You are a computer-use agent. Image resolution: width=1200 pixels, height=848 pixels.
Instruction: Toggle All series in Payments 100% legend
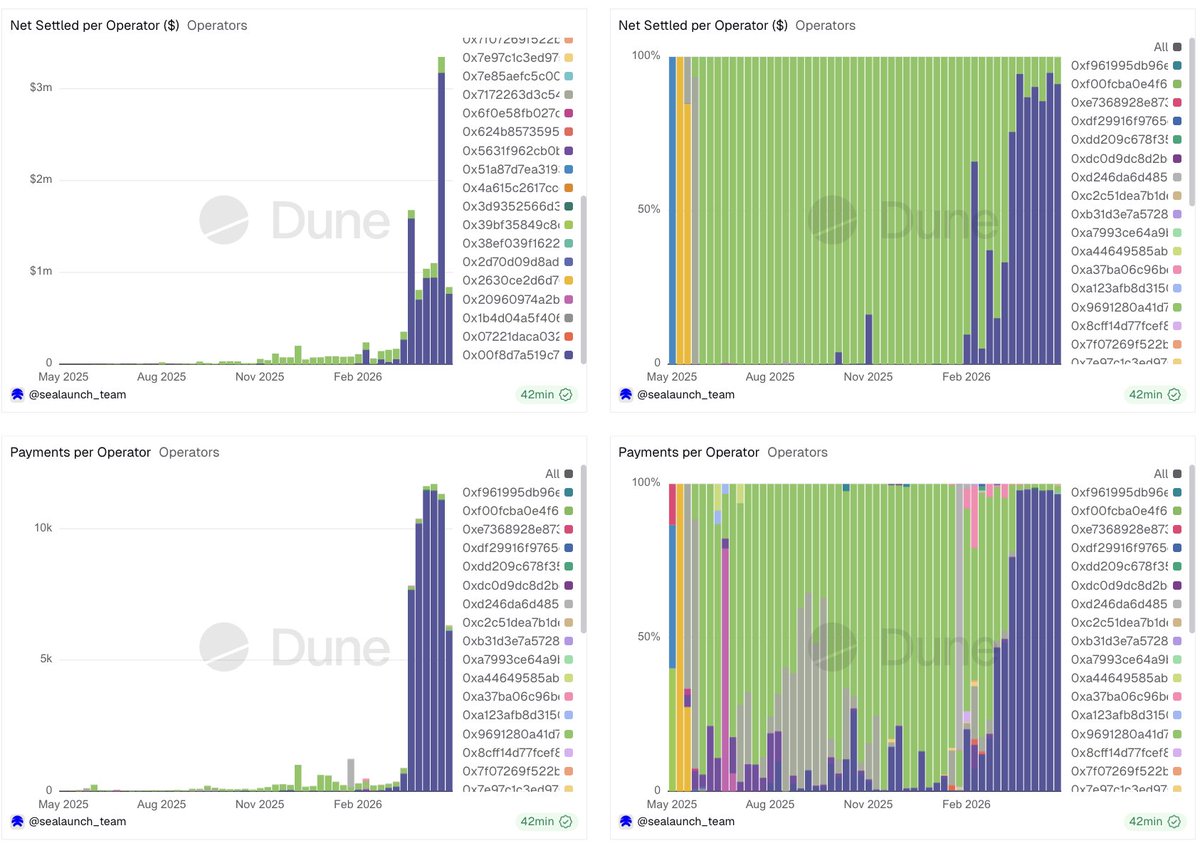[1168, 473]
